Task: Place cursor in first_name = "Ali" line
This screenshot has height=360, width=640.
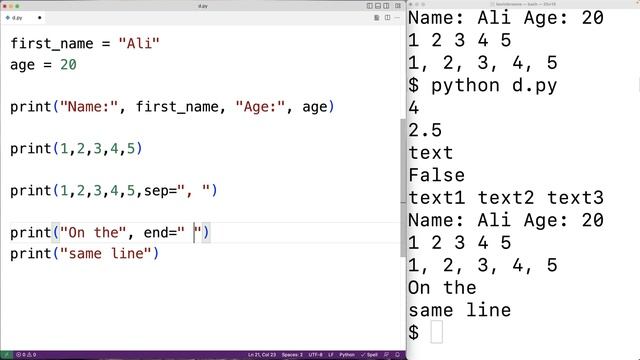Action: [x=85, y=43]
